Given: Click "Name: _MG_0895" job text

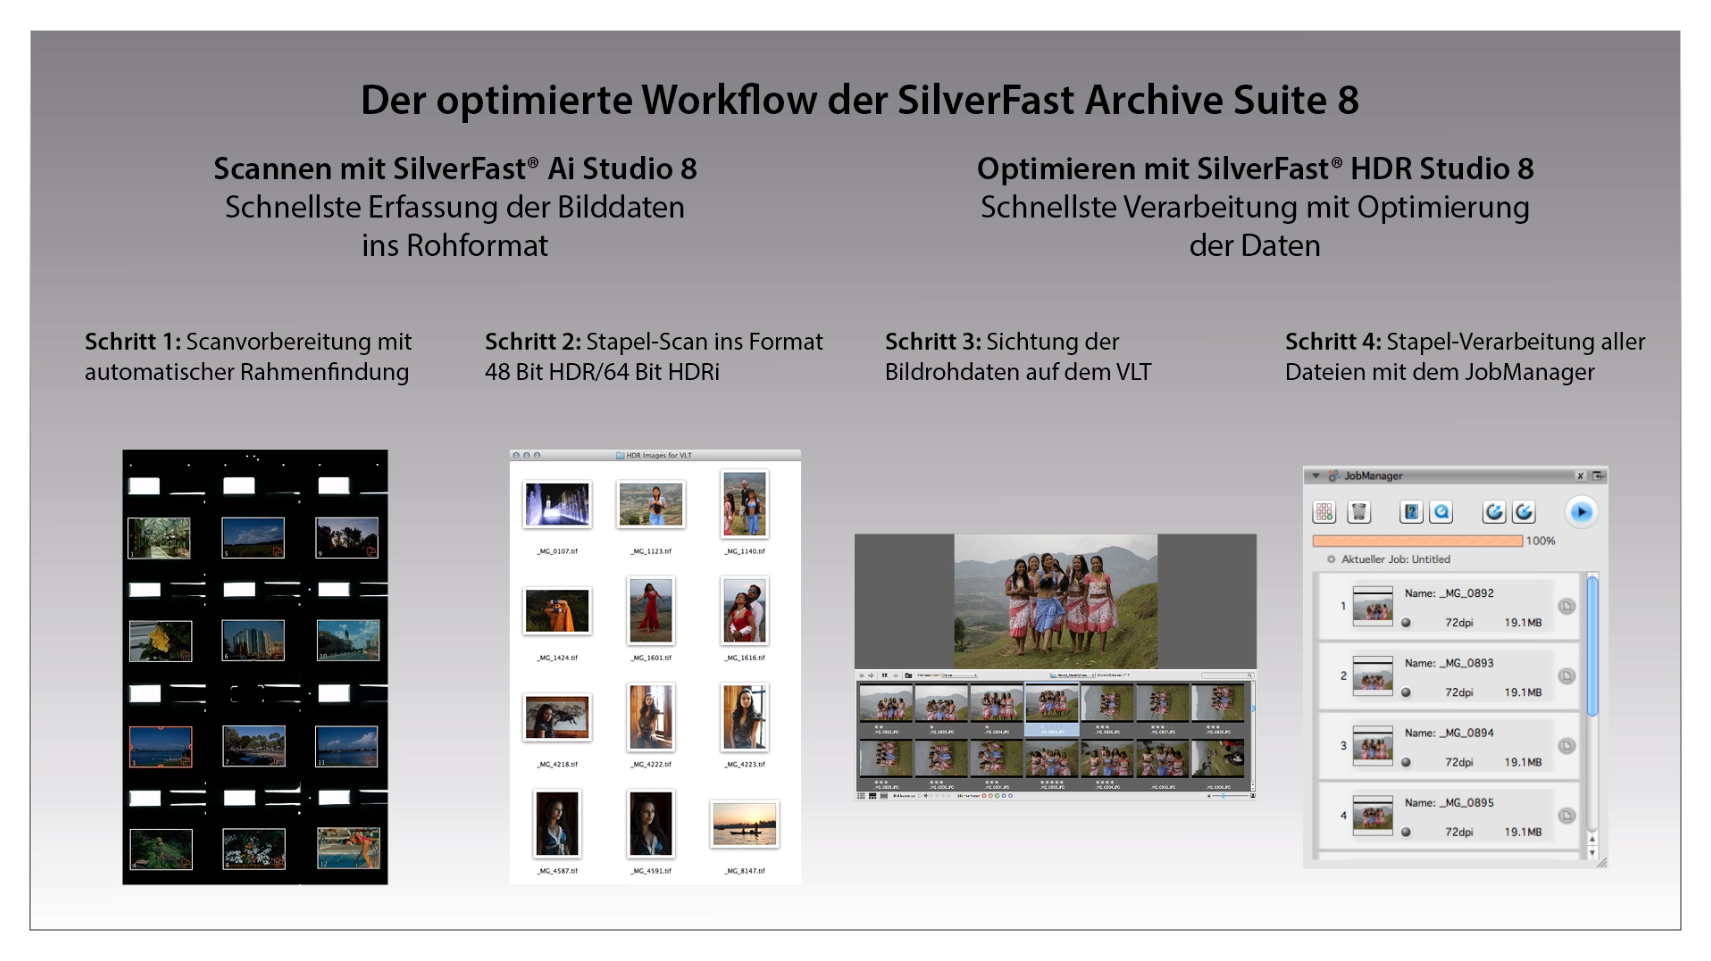Looking at the screenshot, I should coord(1449,803).
